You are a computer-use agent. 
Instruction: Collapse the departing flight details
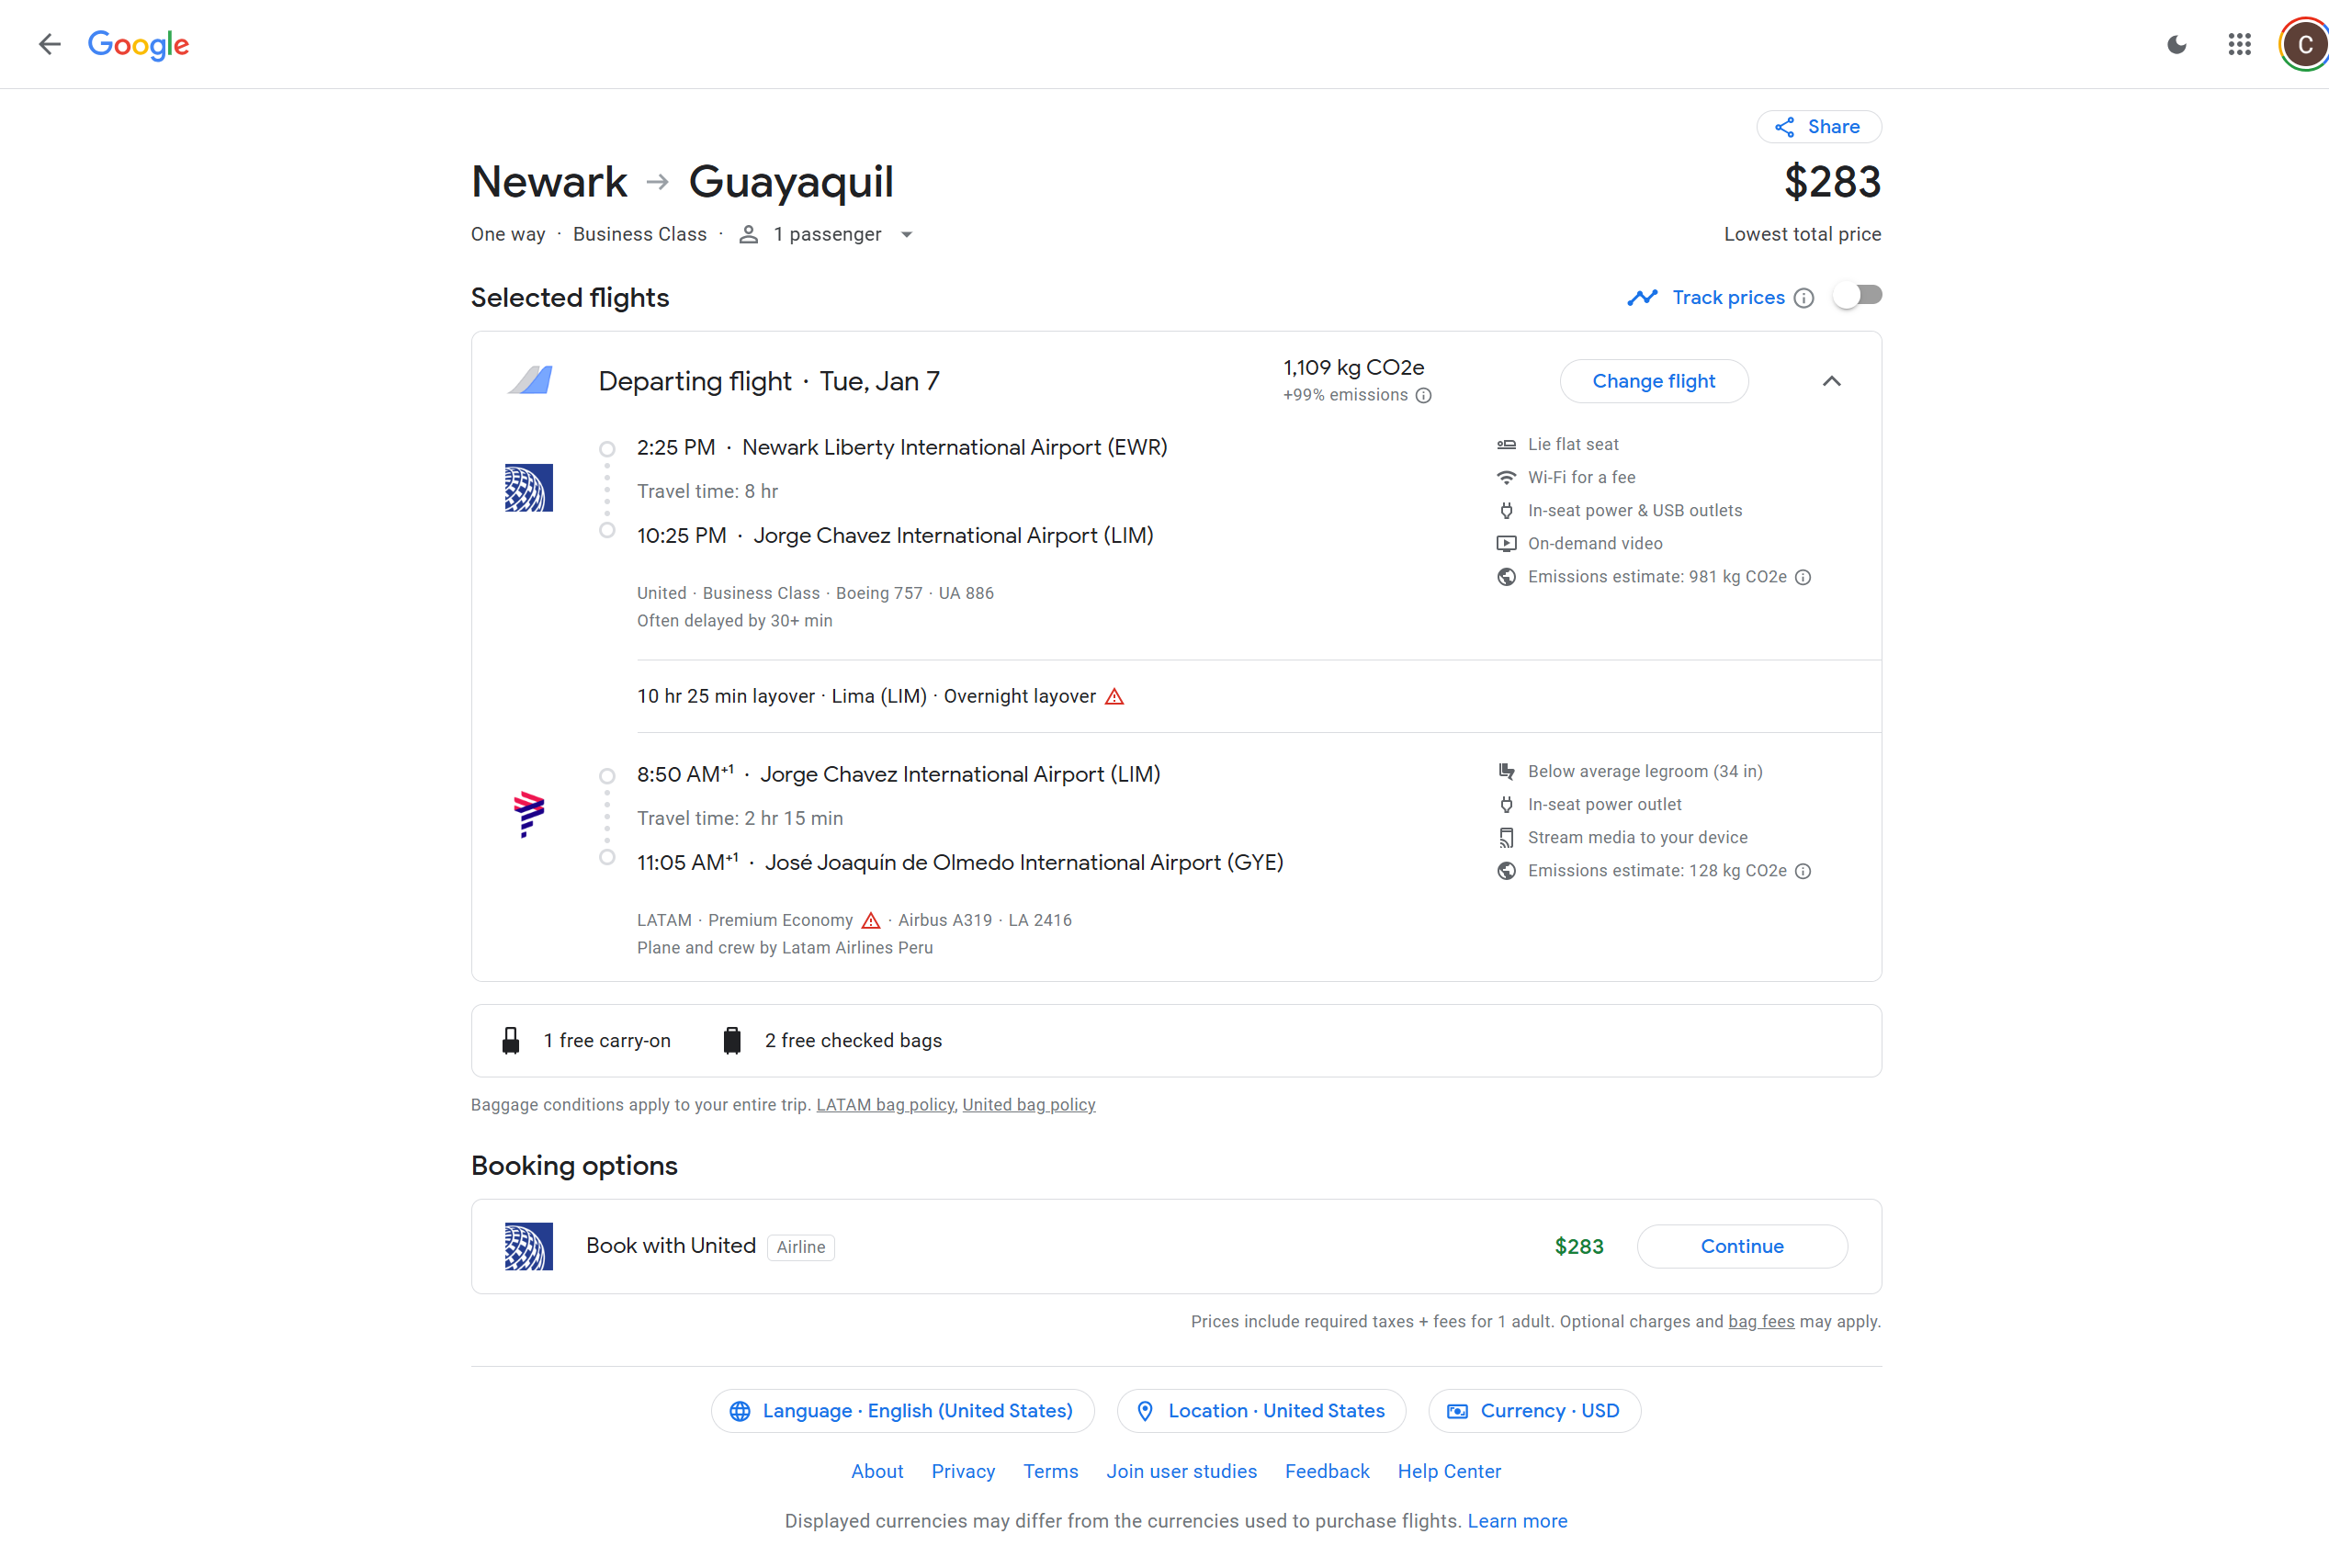point(1831,381)
